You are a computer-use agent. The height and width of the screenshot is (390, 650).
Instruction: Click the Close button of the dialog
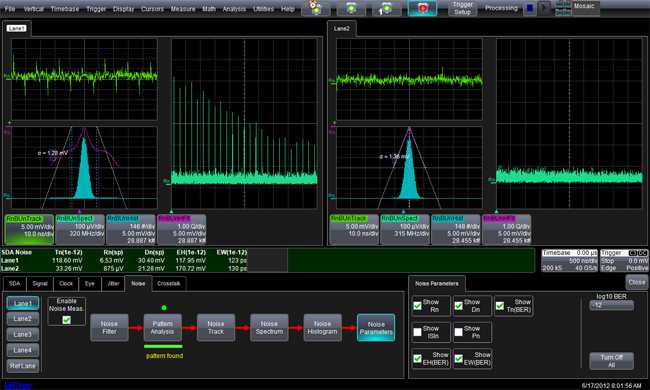[636, 282]
